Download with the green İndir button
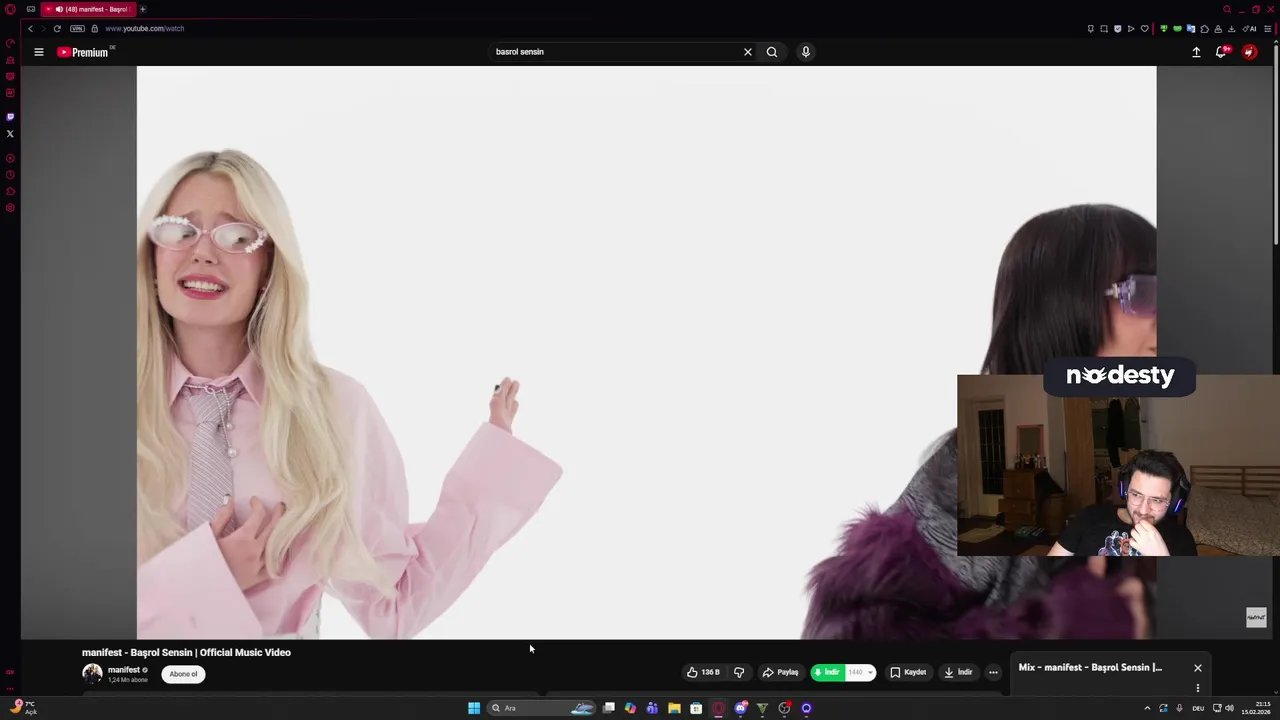 [x=826, y=672]
